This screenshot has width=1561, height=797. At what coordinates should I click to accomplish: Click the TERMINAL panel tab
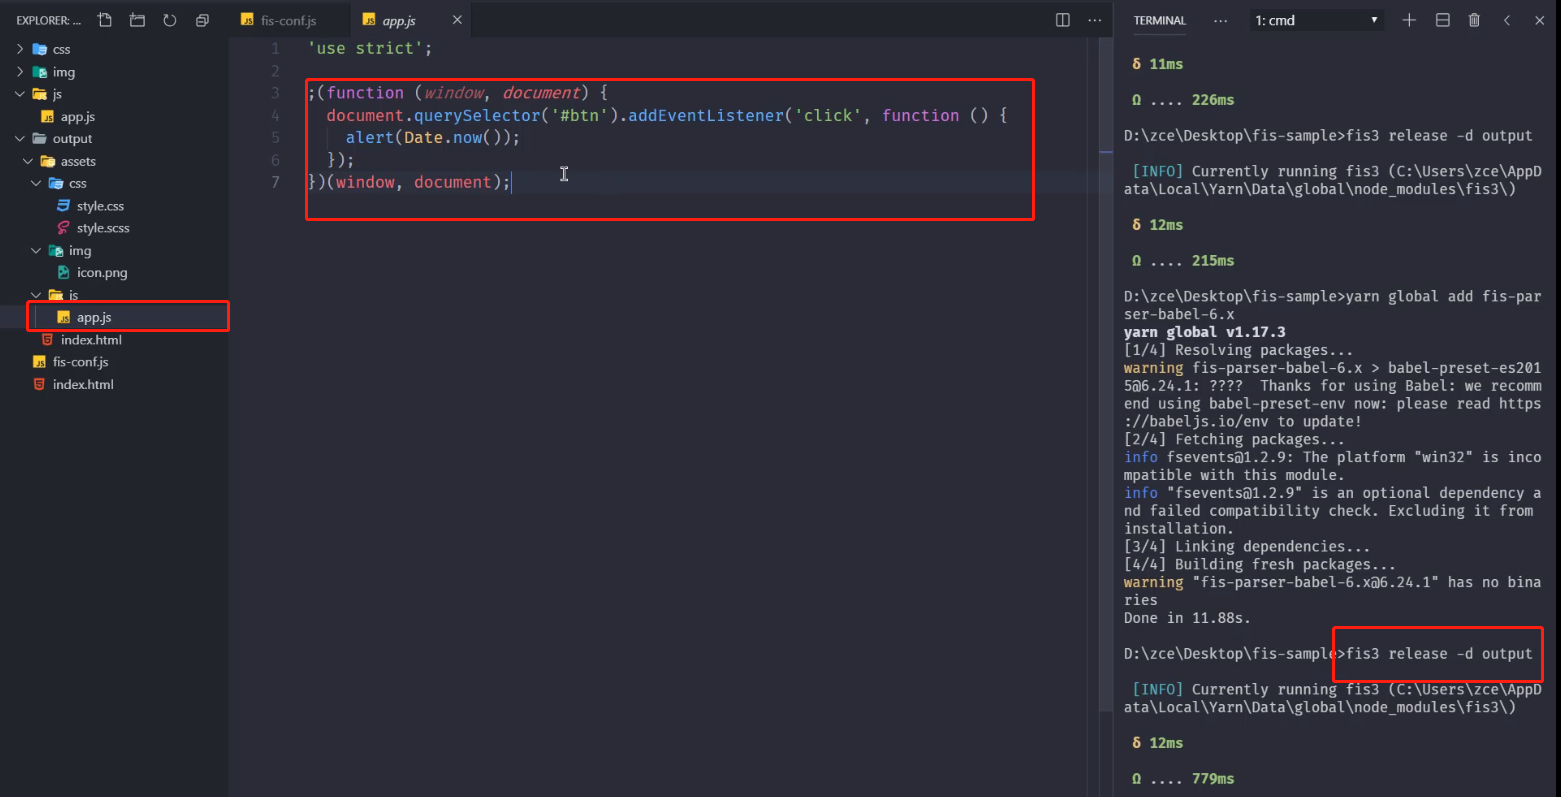1160,20
